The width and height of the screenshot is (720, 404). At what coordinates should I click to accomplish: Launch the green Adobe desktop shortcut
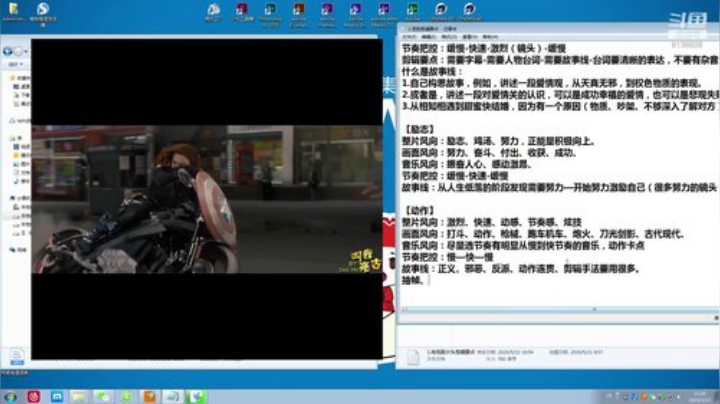413,12
